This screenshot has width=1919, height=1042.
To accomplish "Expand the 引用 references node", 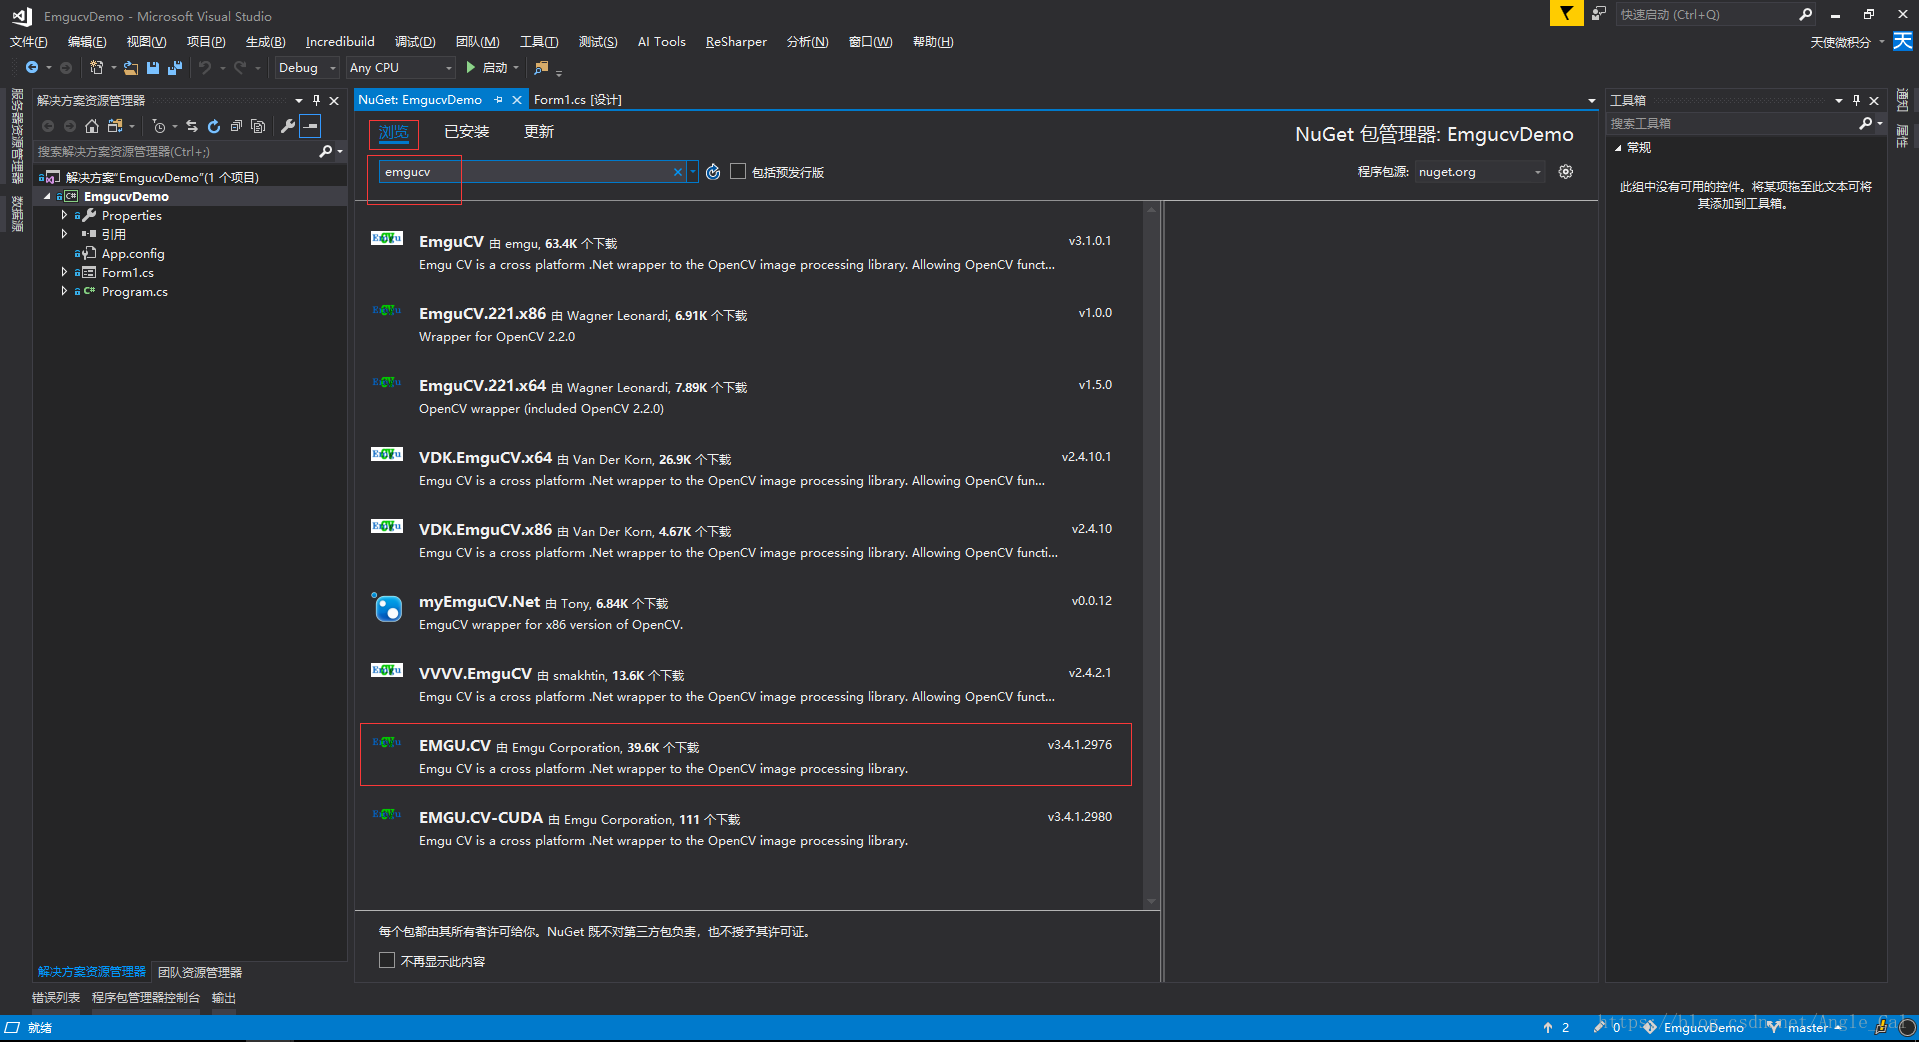I will pos(64,234).
